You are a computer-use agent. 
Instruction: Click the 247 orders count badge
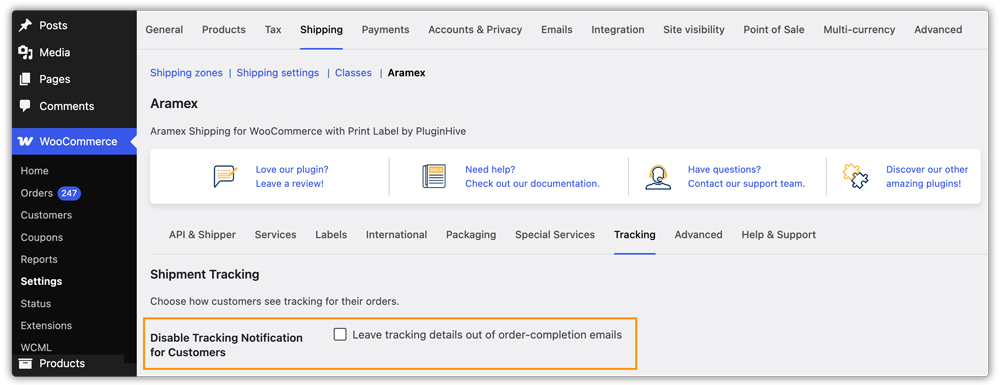click(70, 193)
